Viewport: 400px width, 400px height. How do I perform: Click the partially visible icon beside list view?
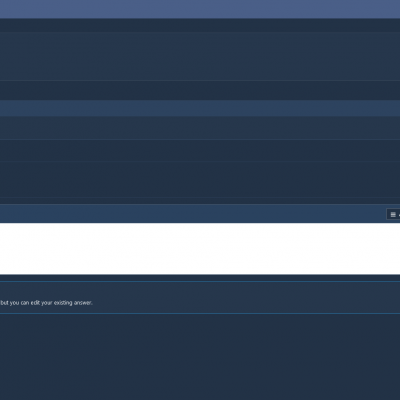pyautogui.click(x=399, y=215)
